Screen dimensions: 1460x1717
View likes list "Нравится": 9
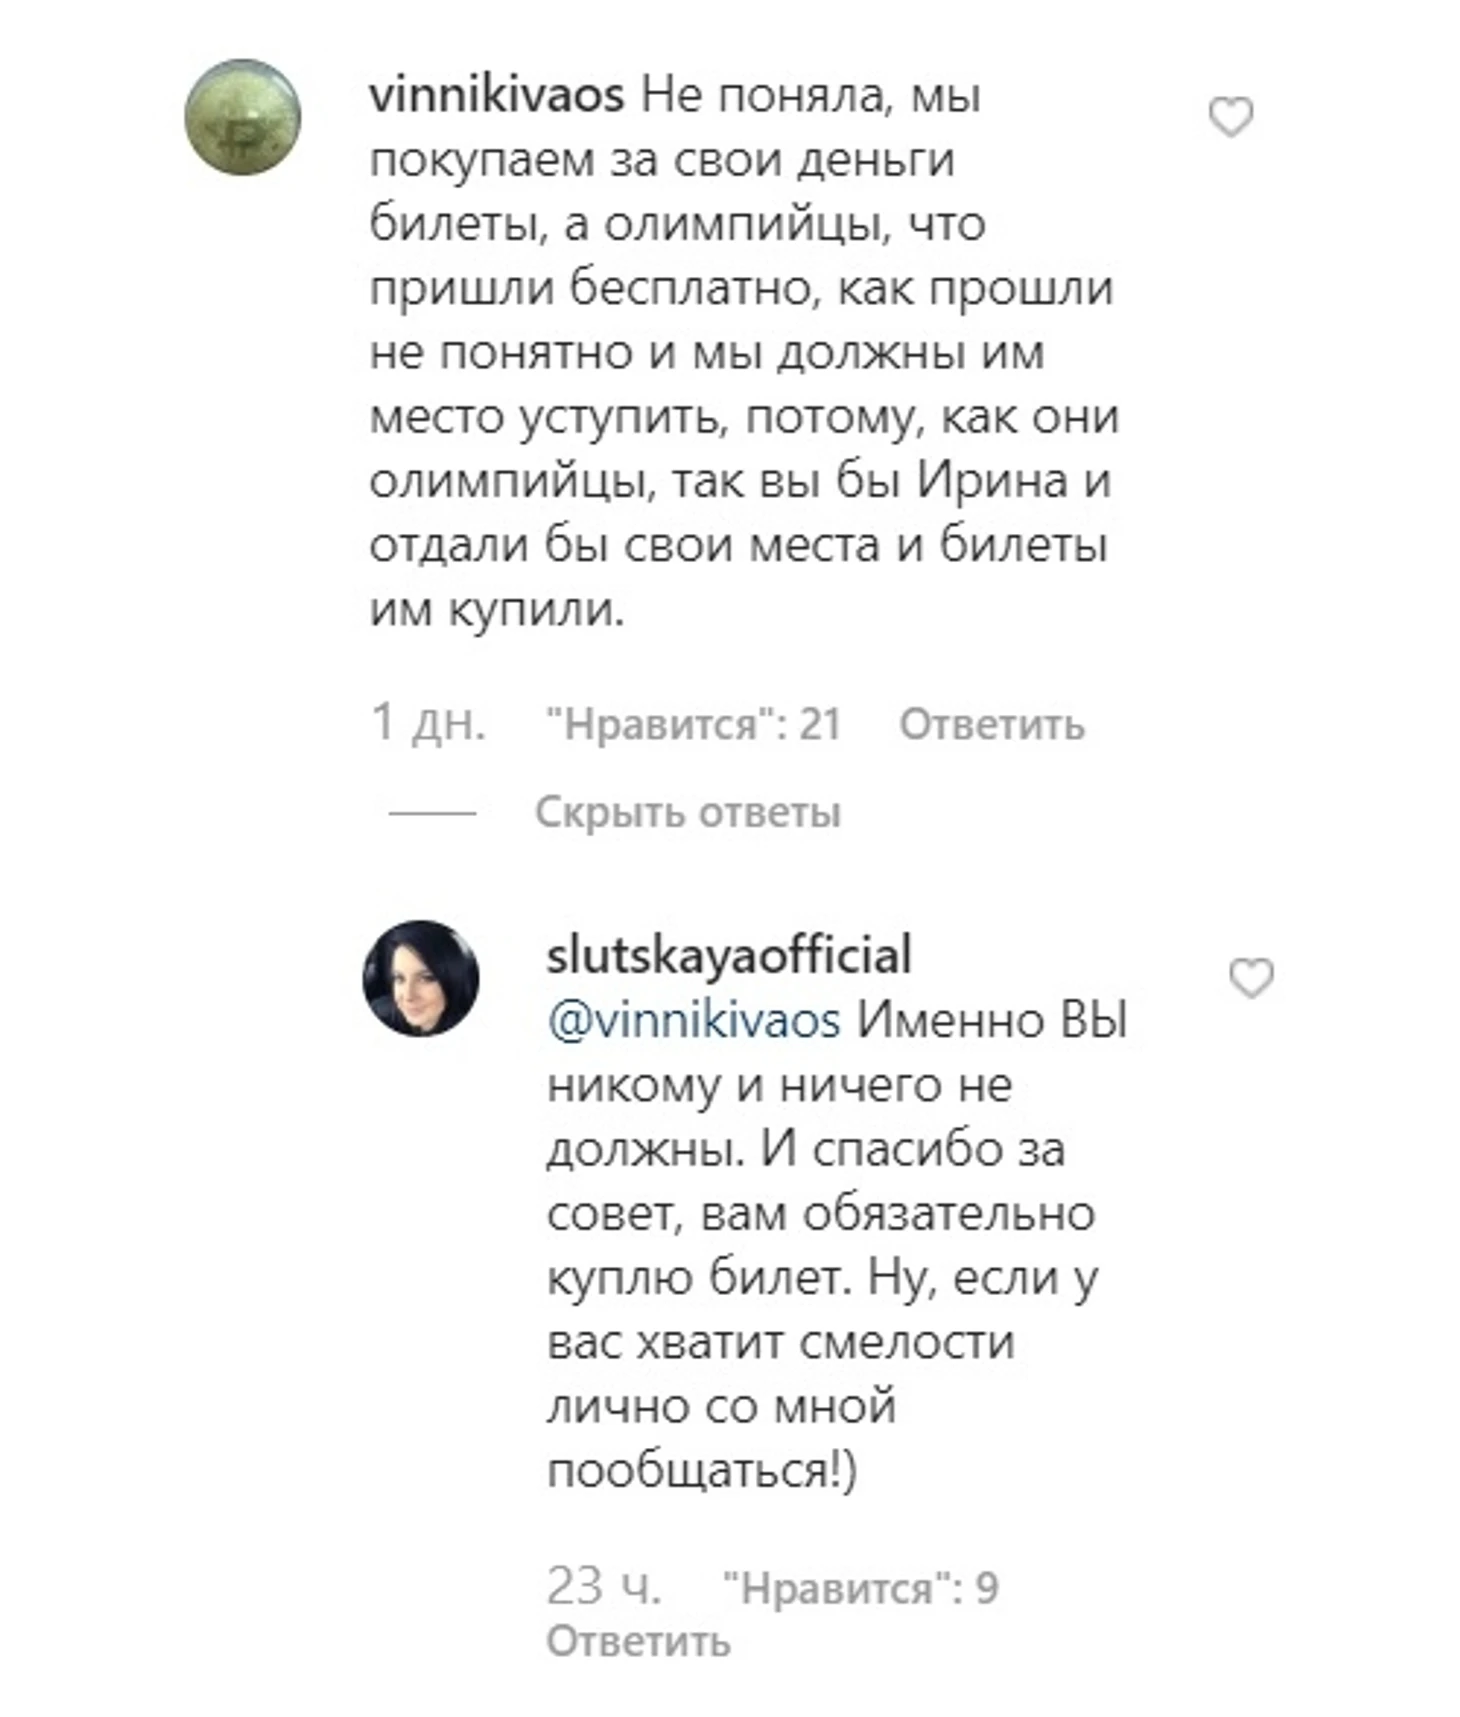[x=860, y=1588]
